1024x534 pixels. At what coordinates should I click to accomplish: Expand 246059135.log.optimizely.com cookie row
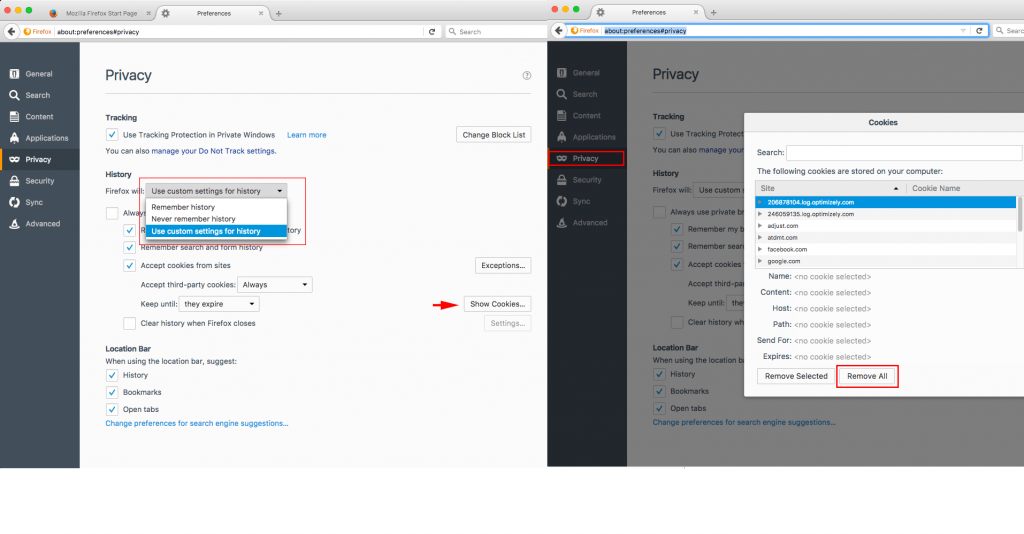pos(760,214)
